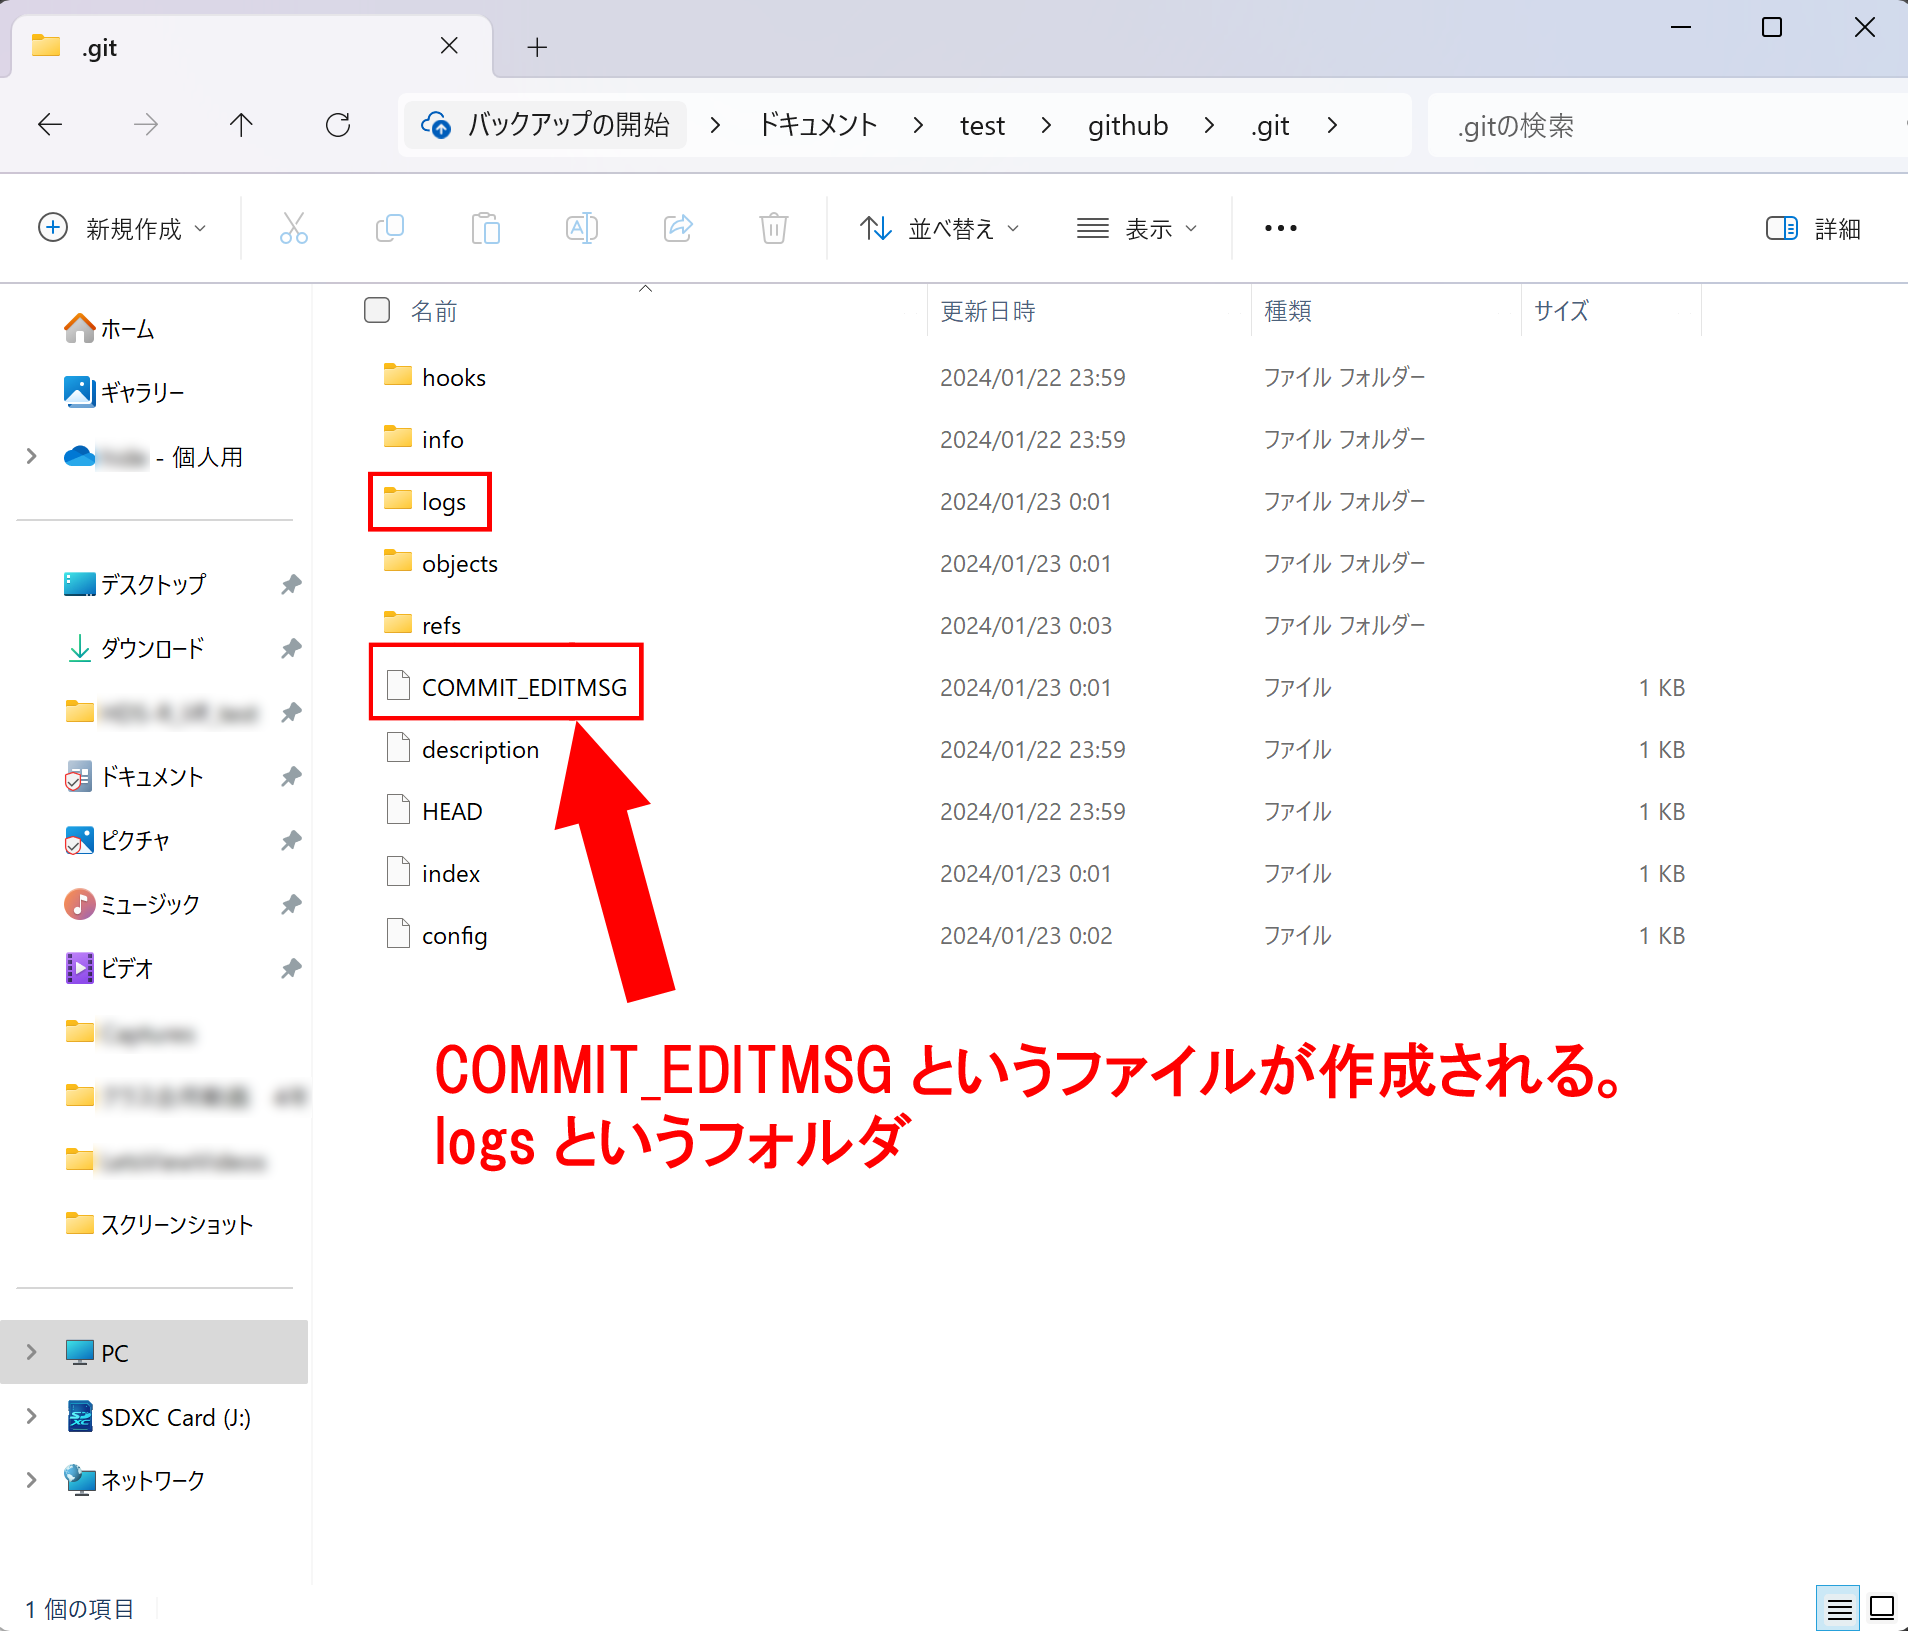
Task: Open the ... see-more menu
Action: pyautogui.click(x=1280, y=228)
